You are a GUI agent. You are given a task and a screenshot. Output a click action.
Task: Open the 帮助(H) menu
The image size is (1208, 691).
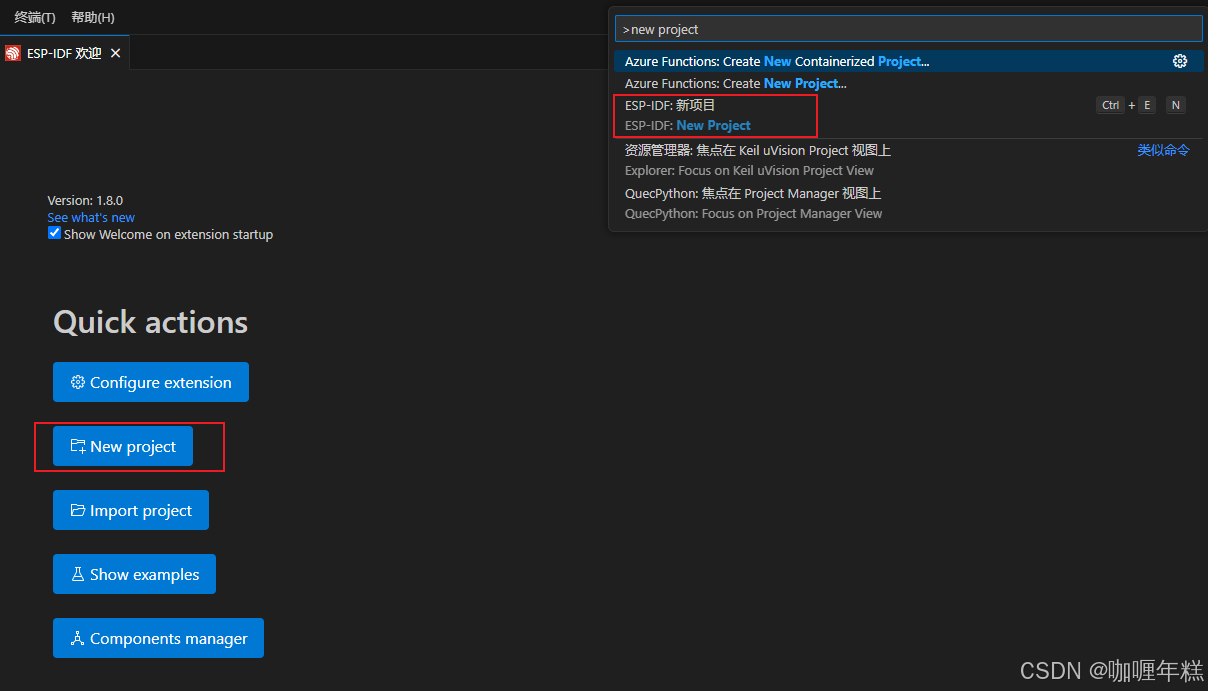point(93,17)
